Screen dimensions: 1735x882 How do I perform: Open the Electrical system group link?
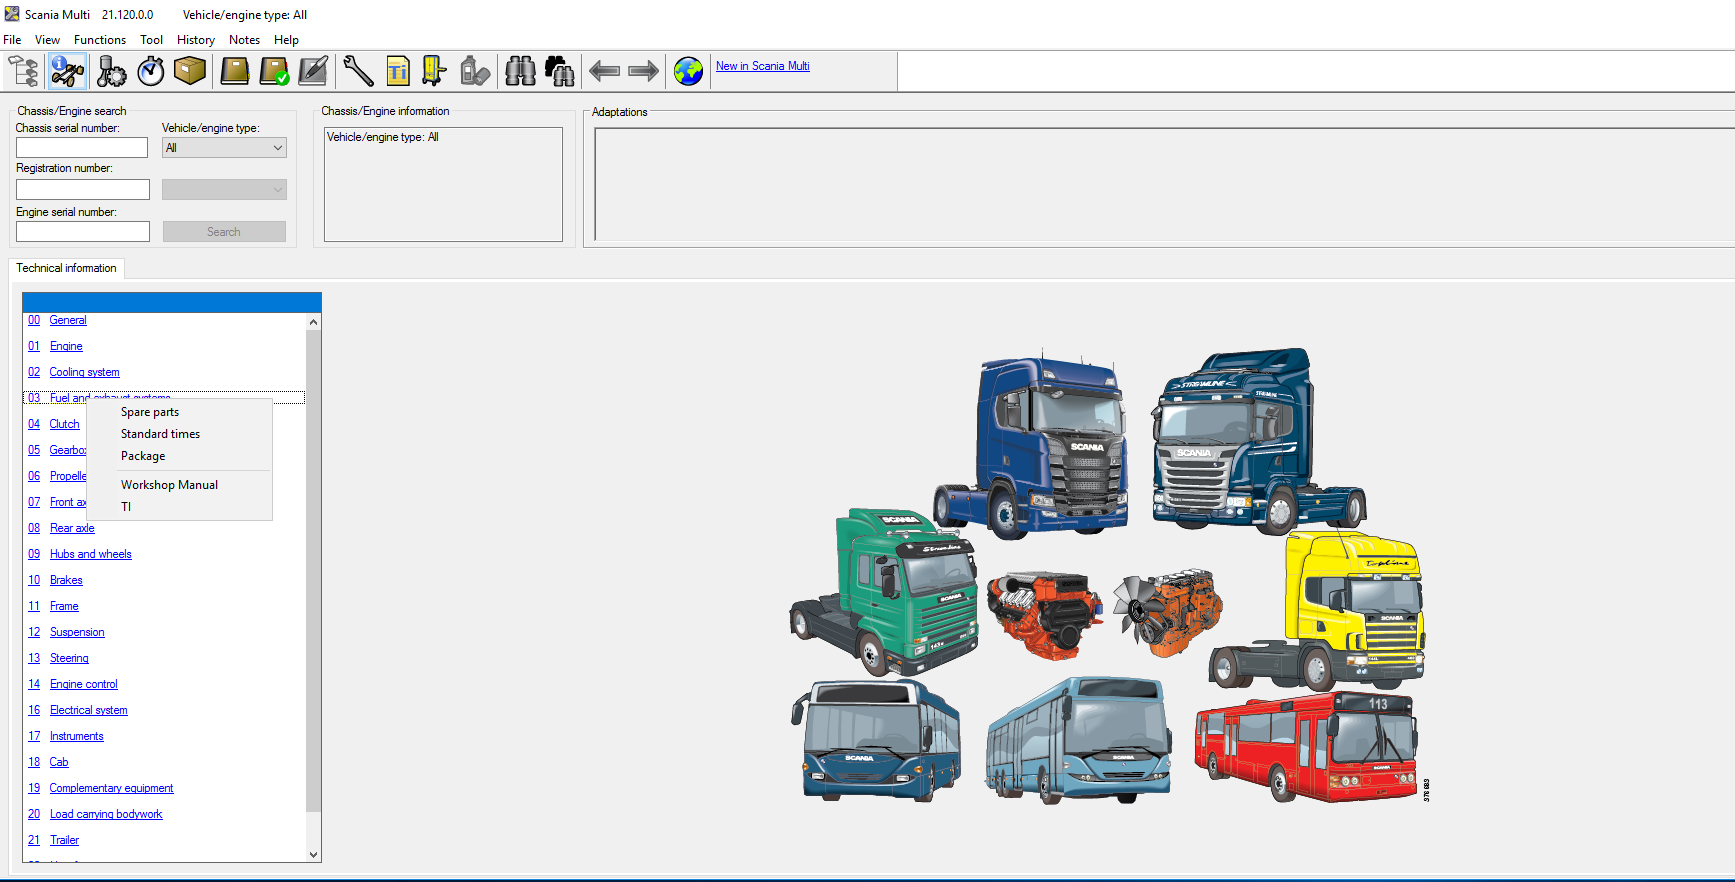pos(89,710)
